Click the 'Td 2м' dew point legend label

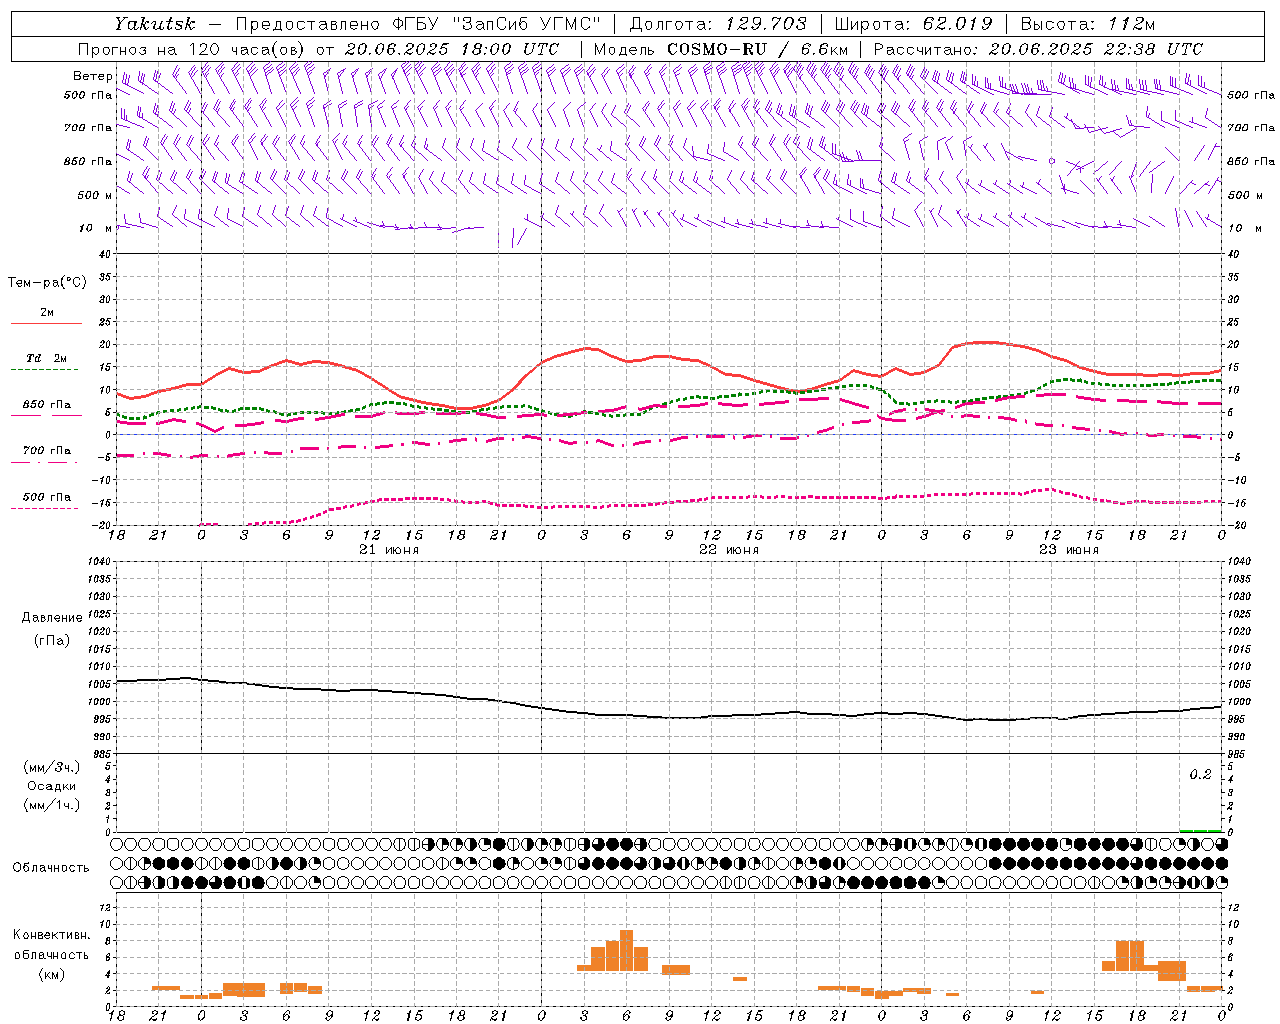point(47,358)
